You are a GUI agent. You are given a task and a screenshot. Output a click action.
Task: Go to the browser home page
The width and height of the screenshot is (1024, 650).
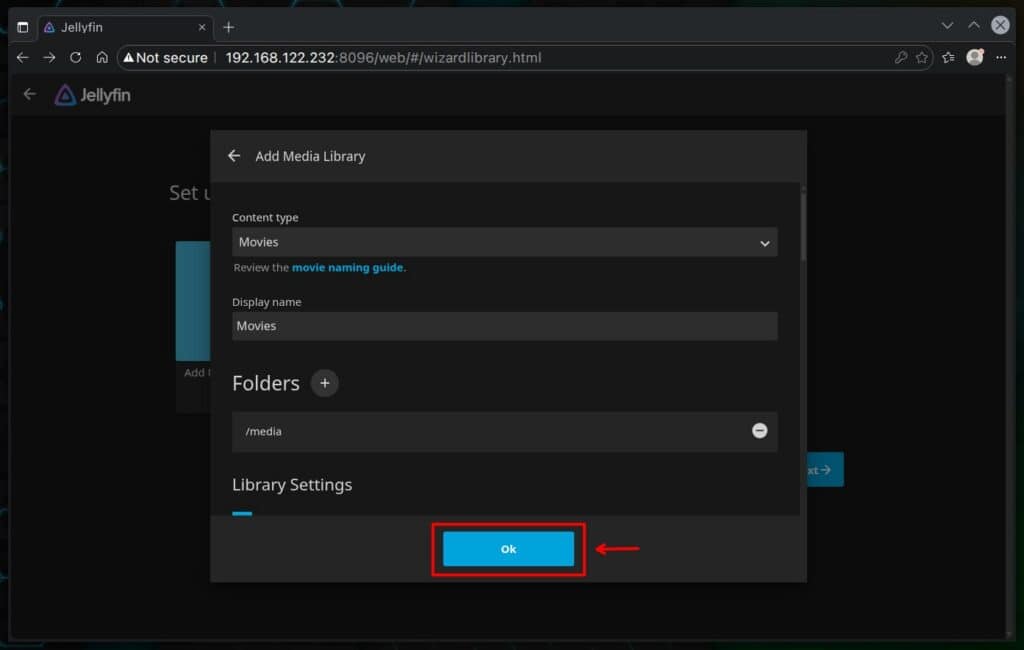tap(102, 58)
